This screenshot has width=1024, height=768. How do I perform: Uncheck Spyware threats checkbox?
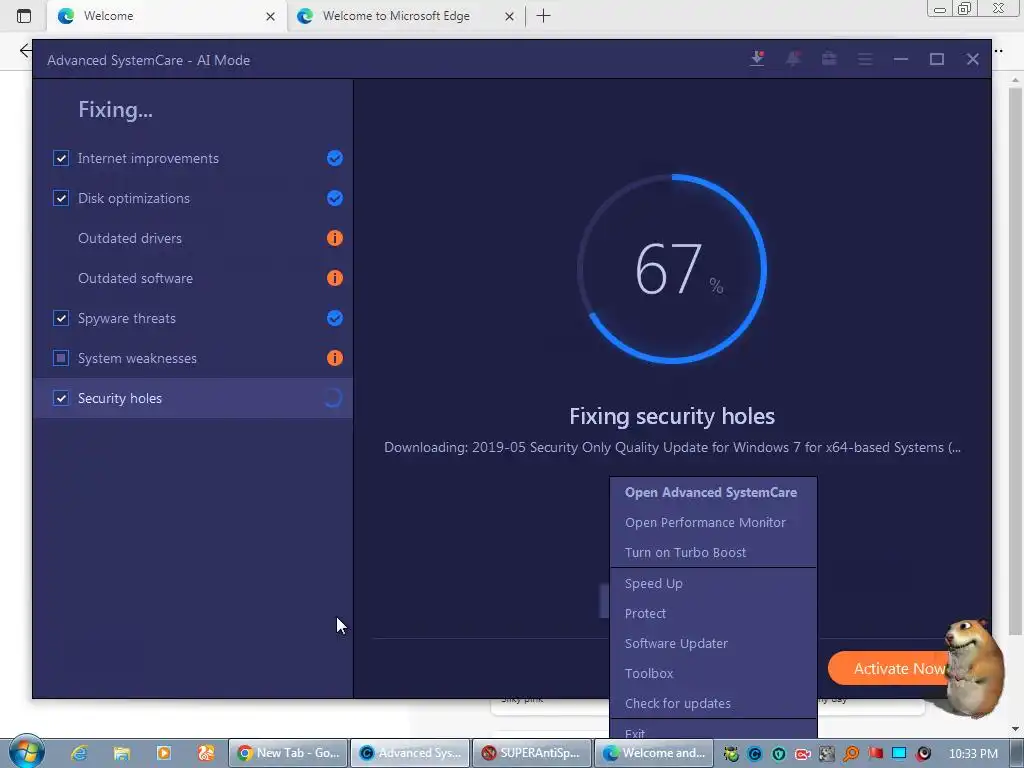tap(61, 318)
